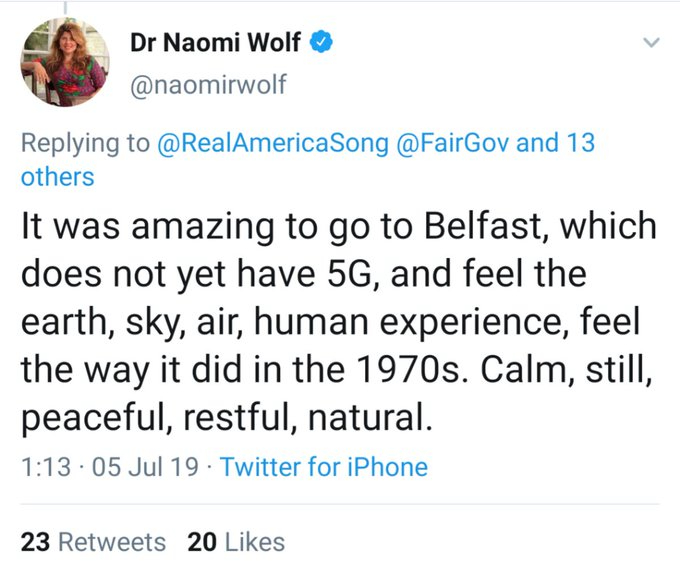Click the 'Replying to' label
Image resolution: width=680 pixels, height=570 pixels.
[x=85, y=143]
